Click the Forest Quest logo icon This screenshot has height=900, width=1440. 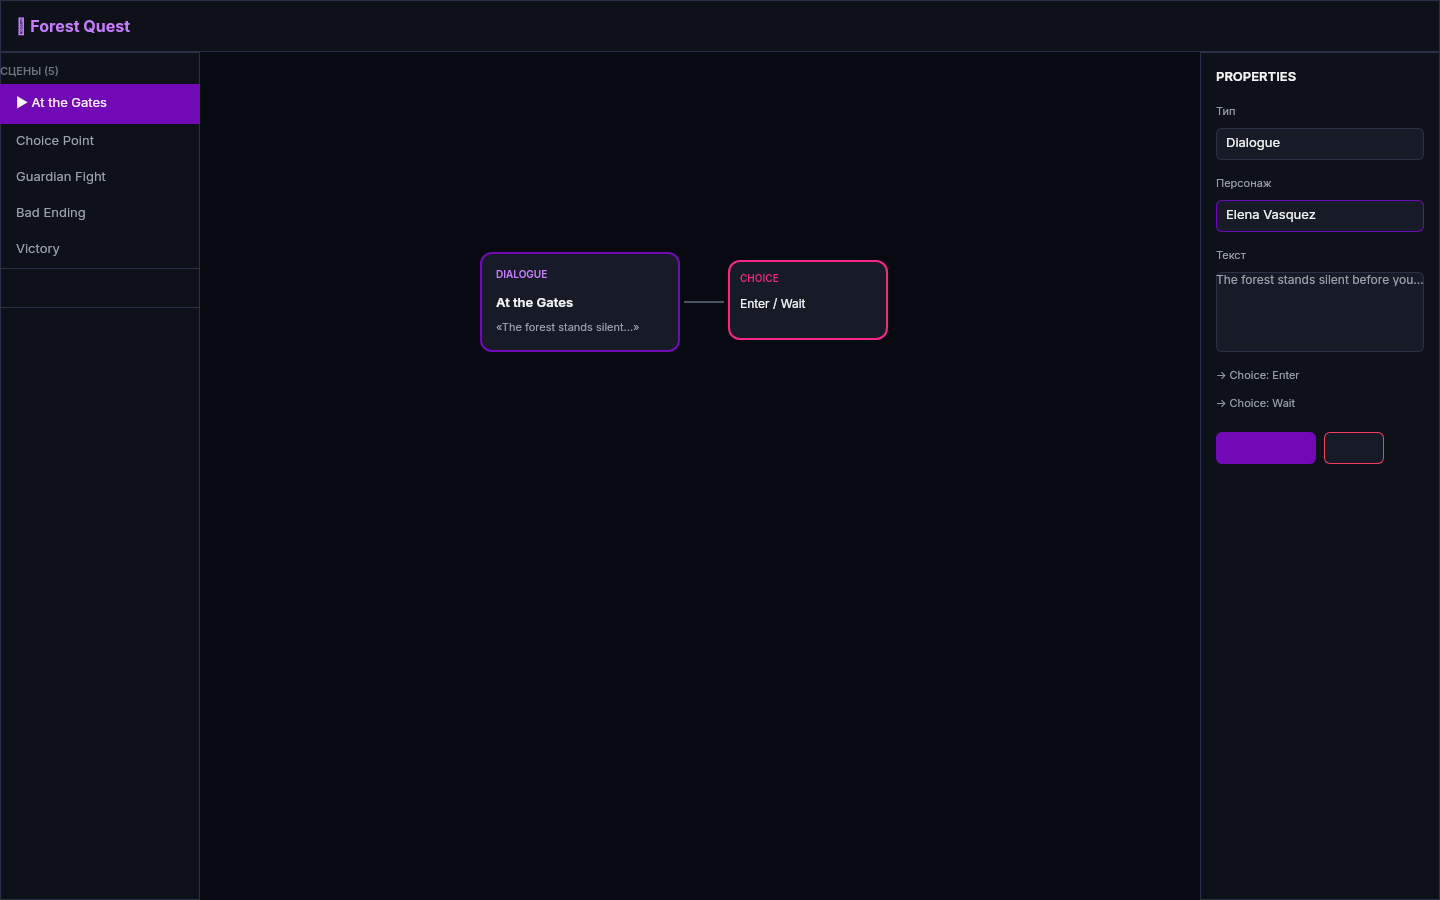click(21, 26)
